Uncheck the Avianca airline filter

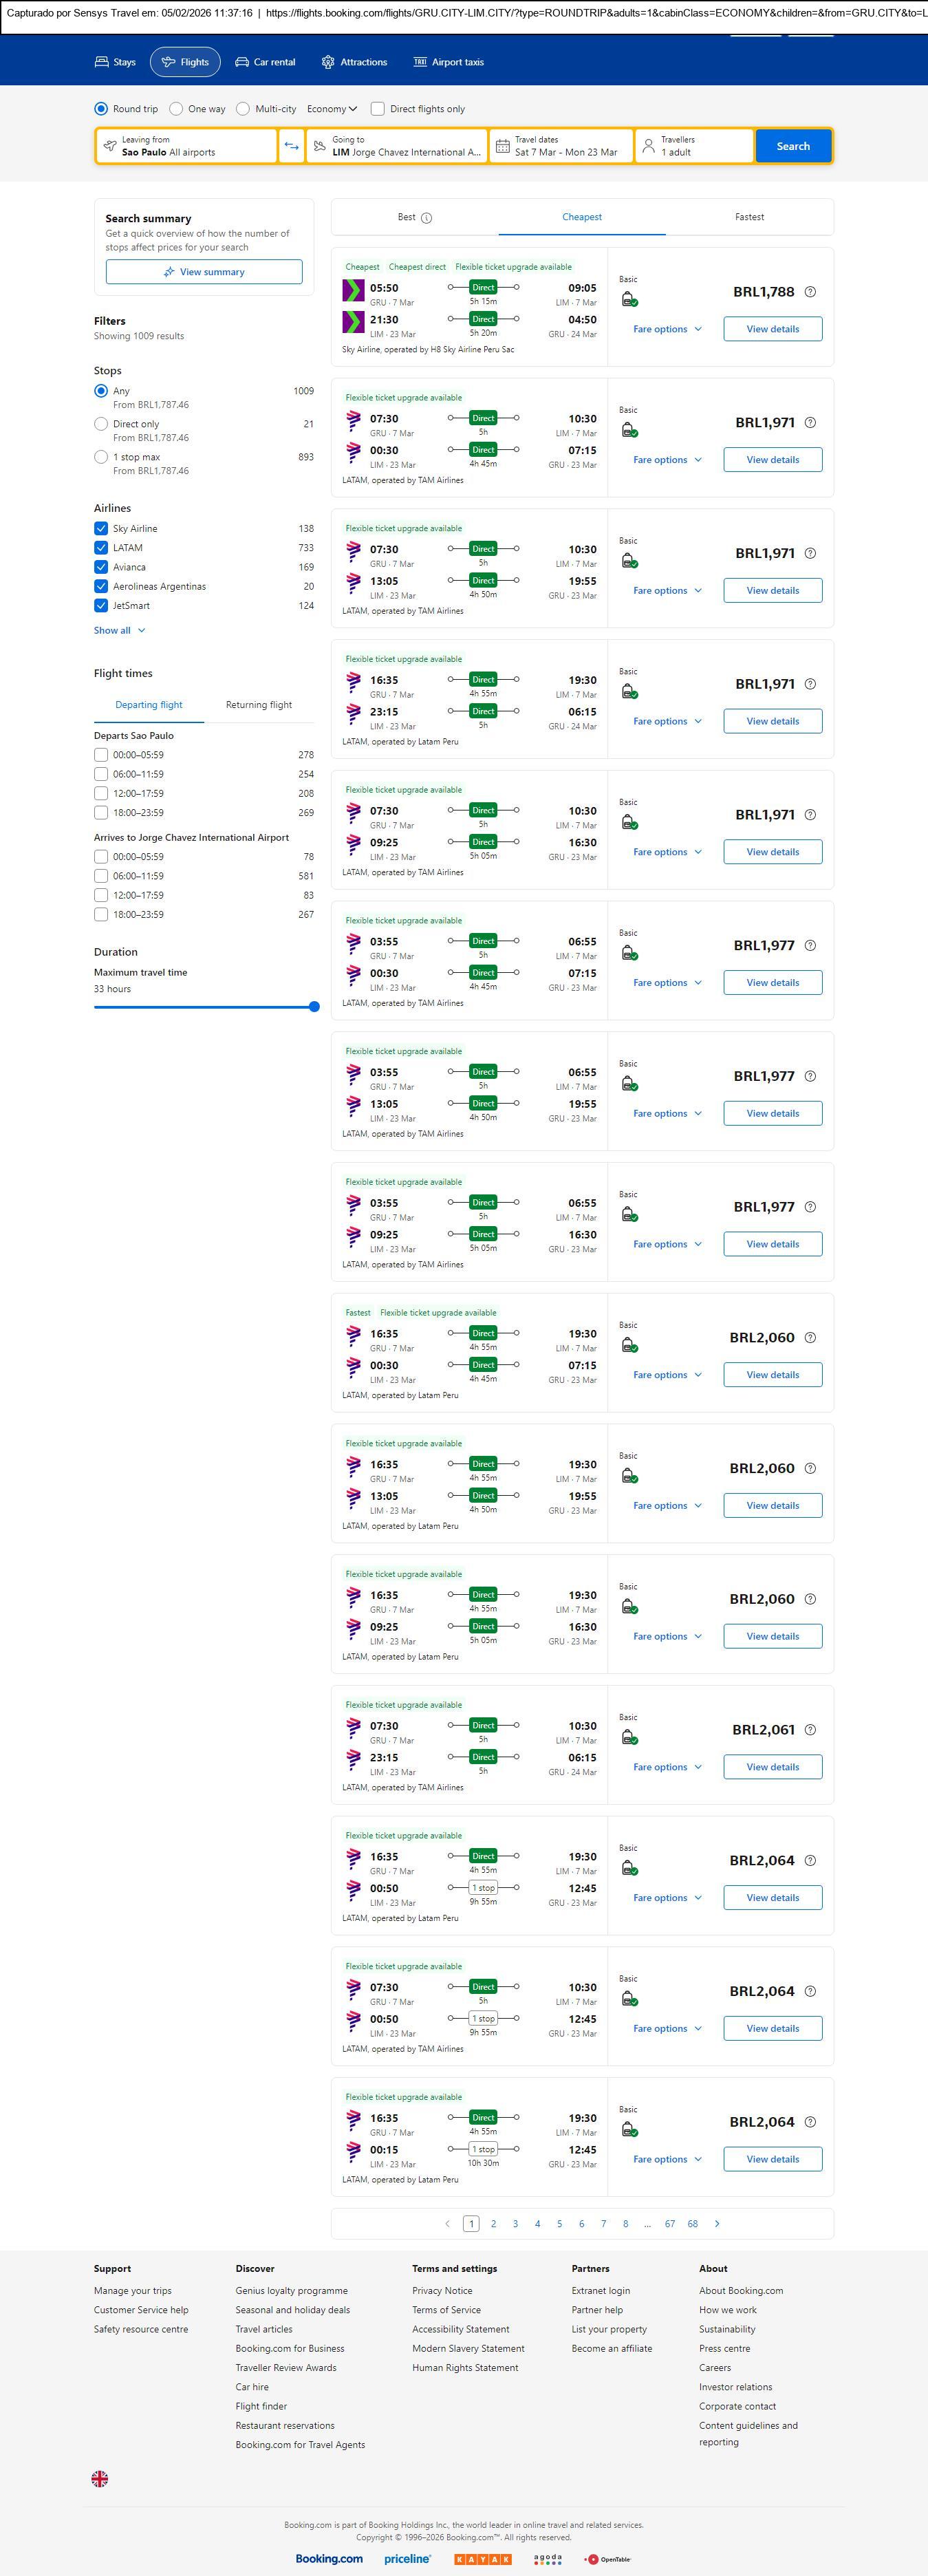click(101, 567)
